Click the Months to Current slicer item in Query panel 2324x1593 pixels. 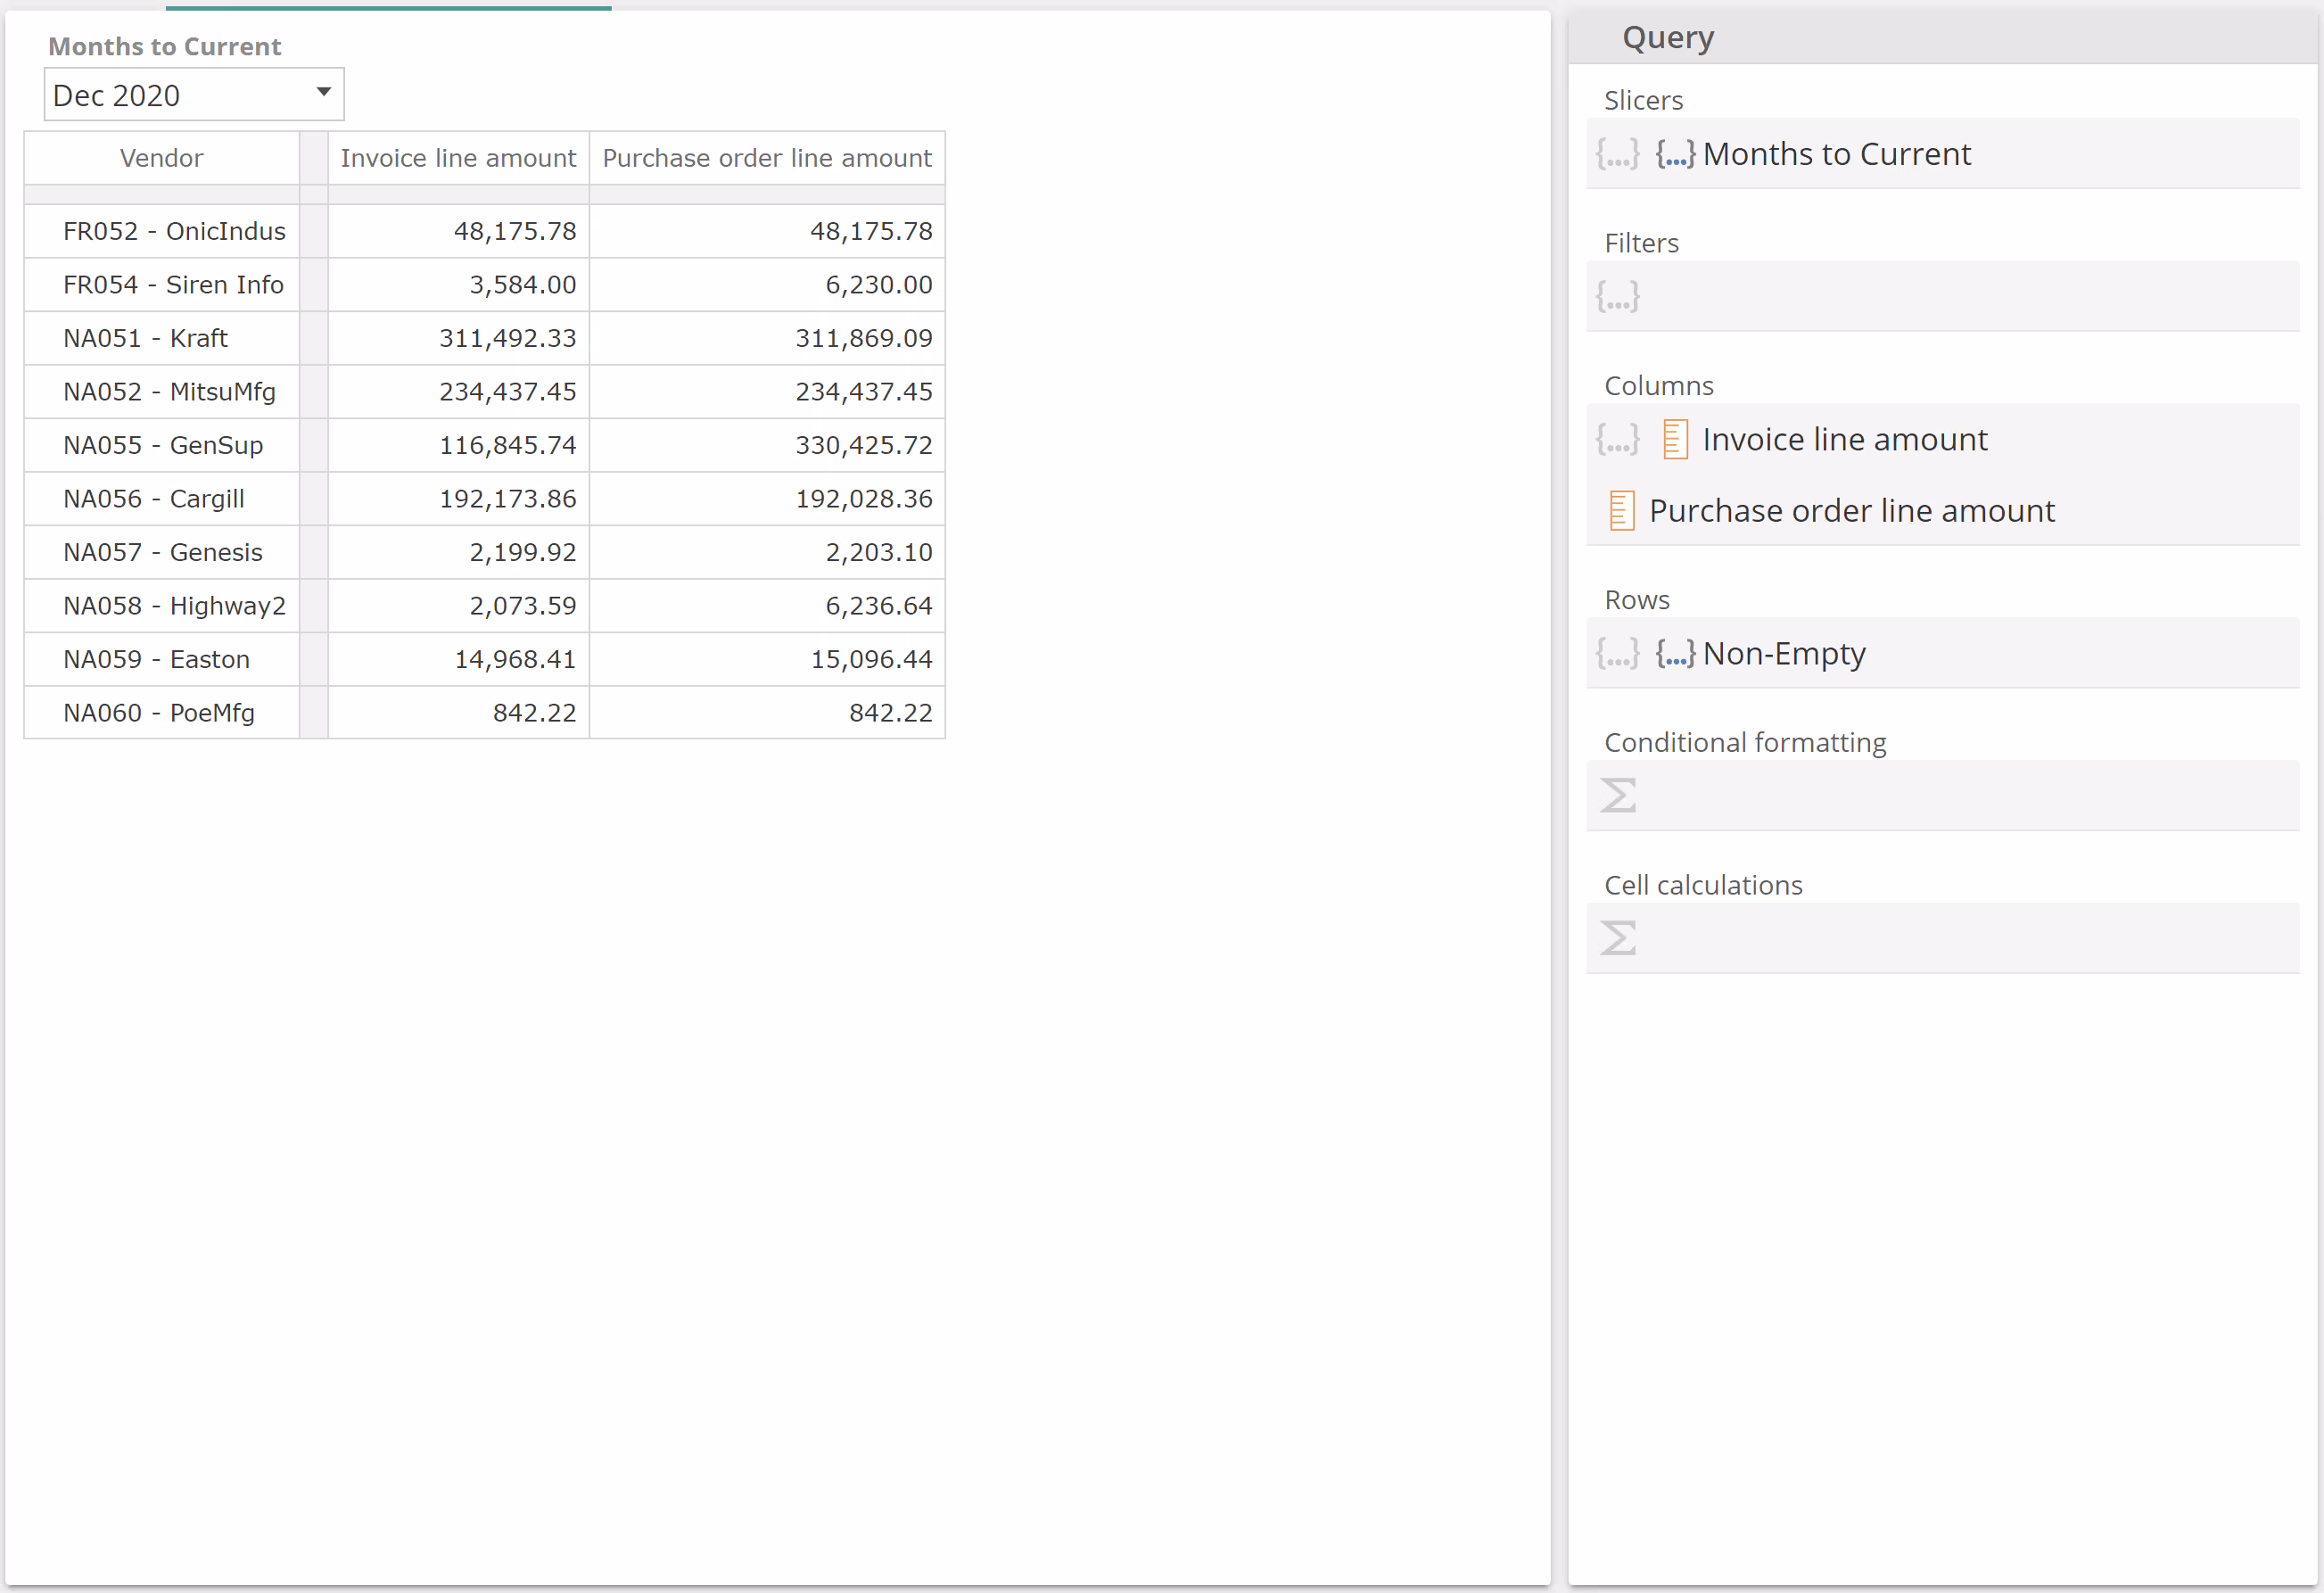click(1836, 154)
